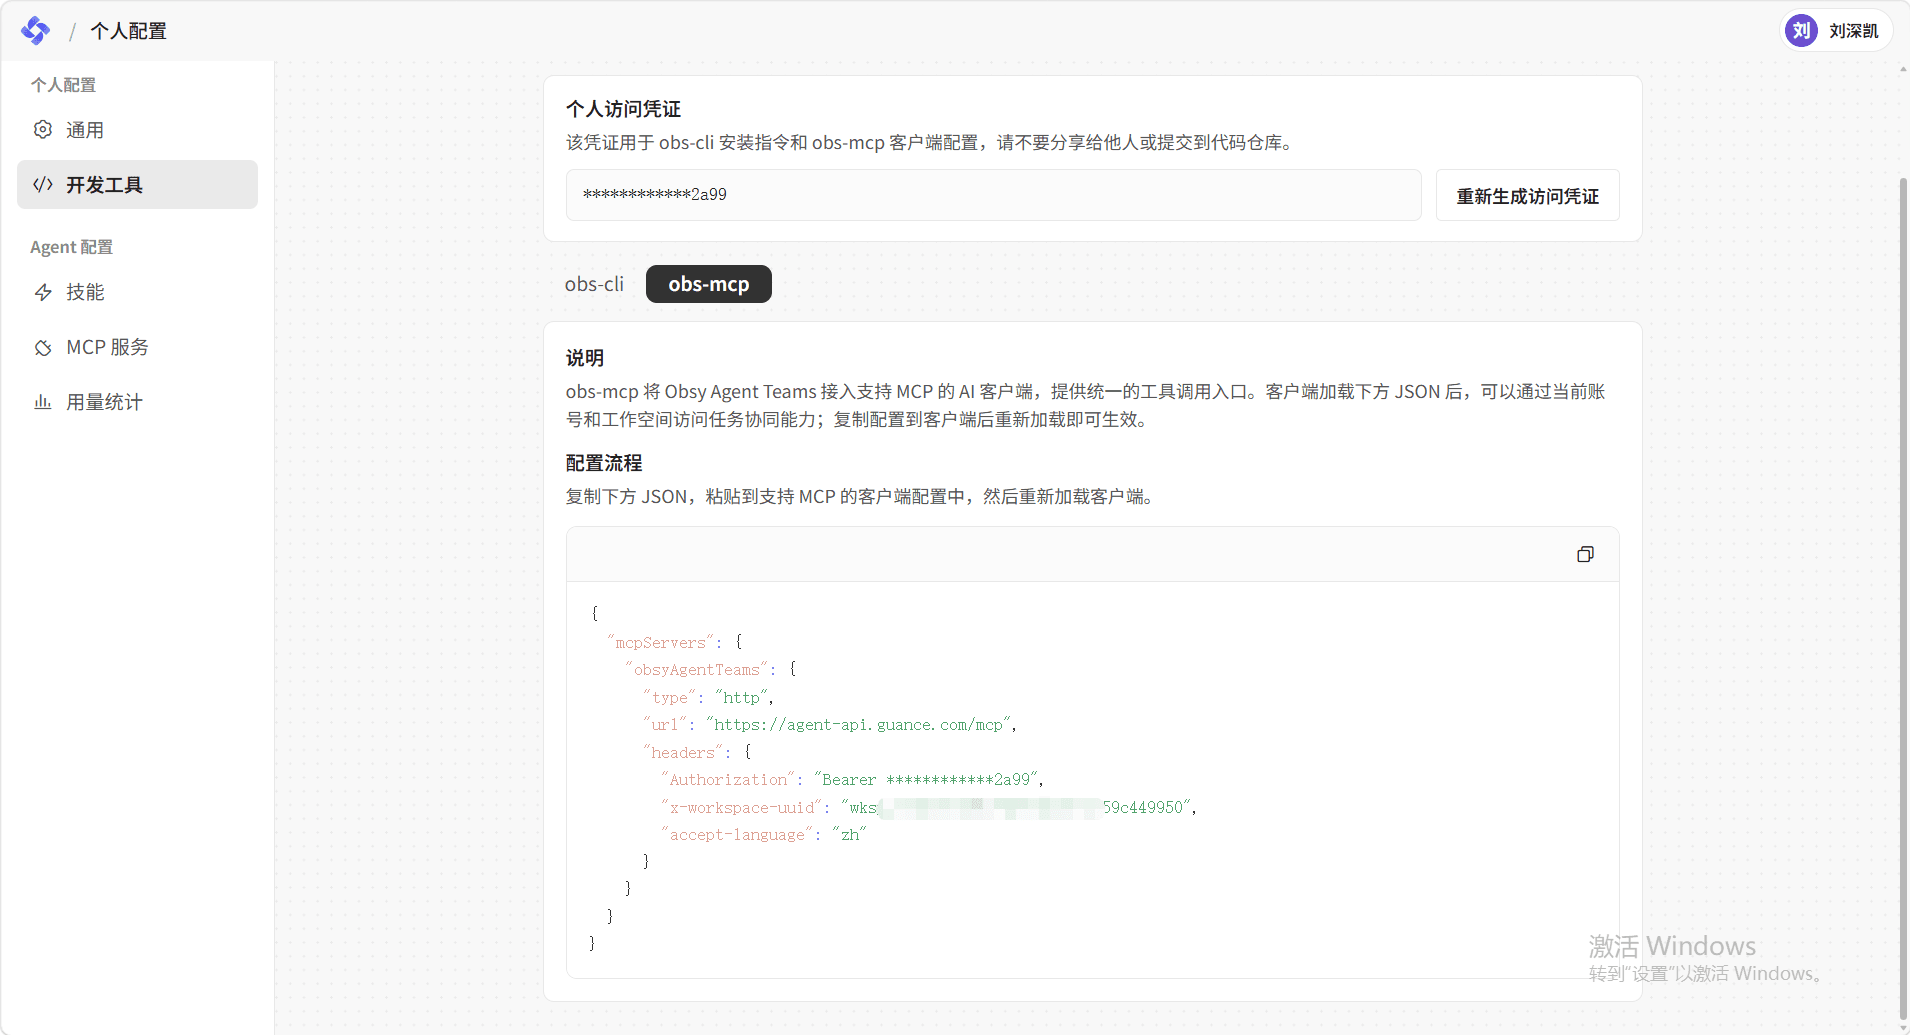Click the page vertical scrollbar
The width and height of the screenshot is (1910, 1035).
point(1903,600)
